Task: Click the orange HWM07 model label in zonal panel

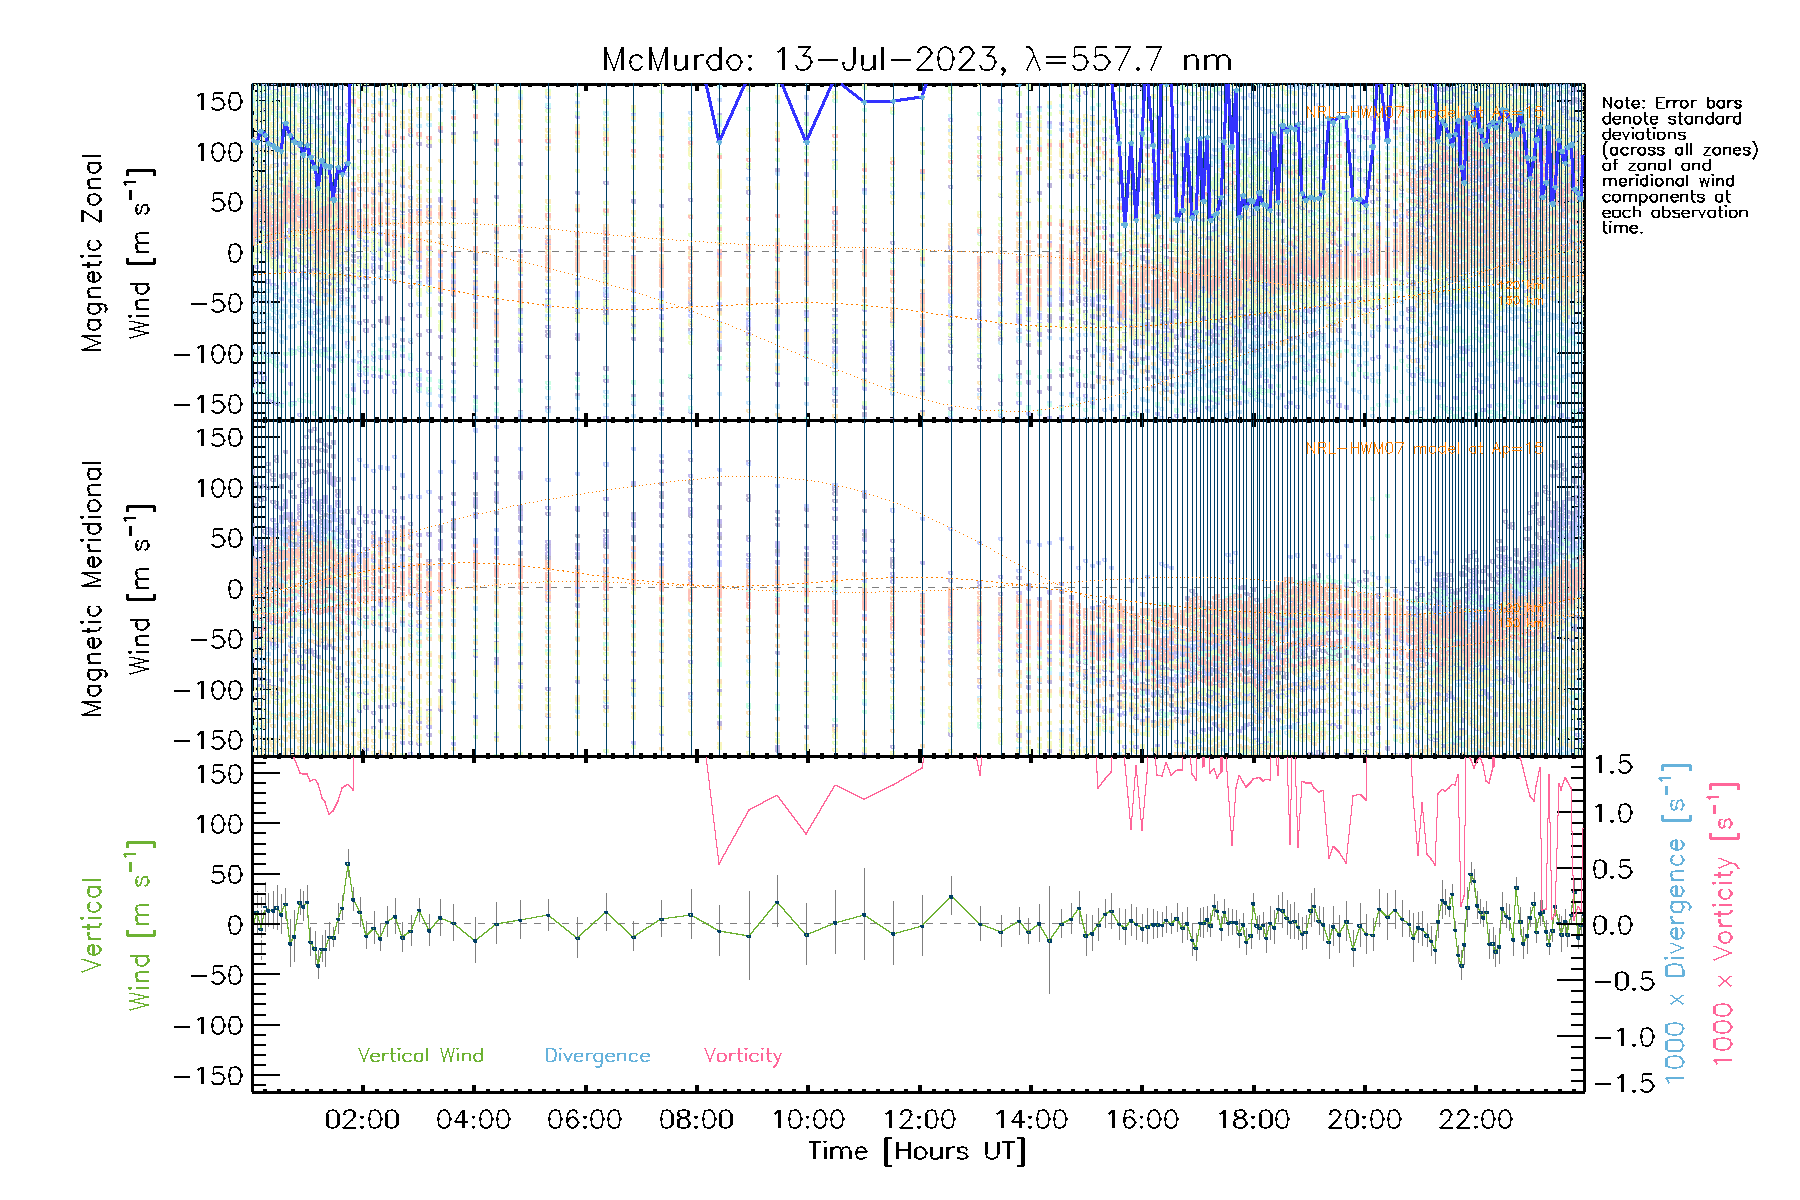Action: click(x=1425, y=112)
